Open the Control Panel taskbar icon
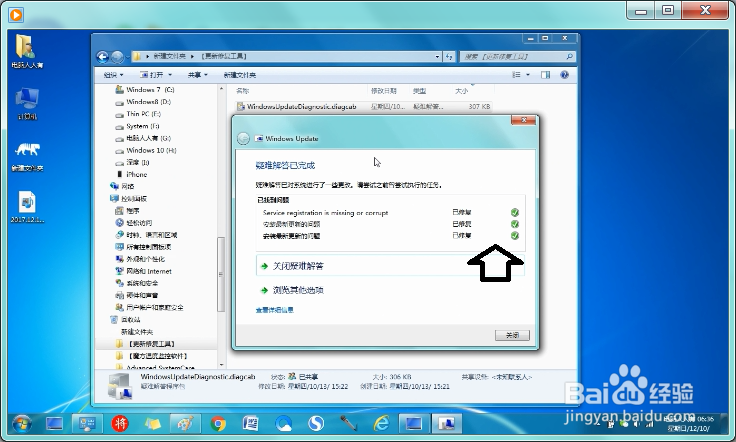736x442 pixels. pos(87,424)
